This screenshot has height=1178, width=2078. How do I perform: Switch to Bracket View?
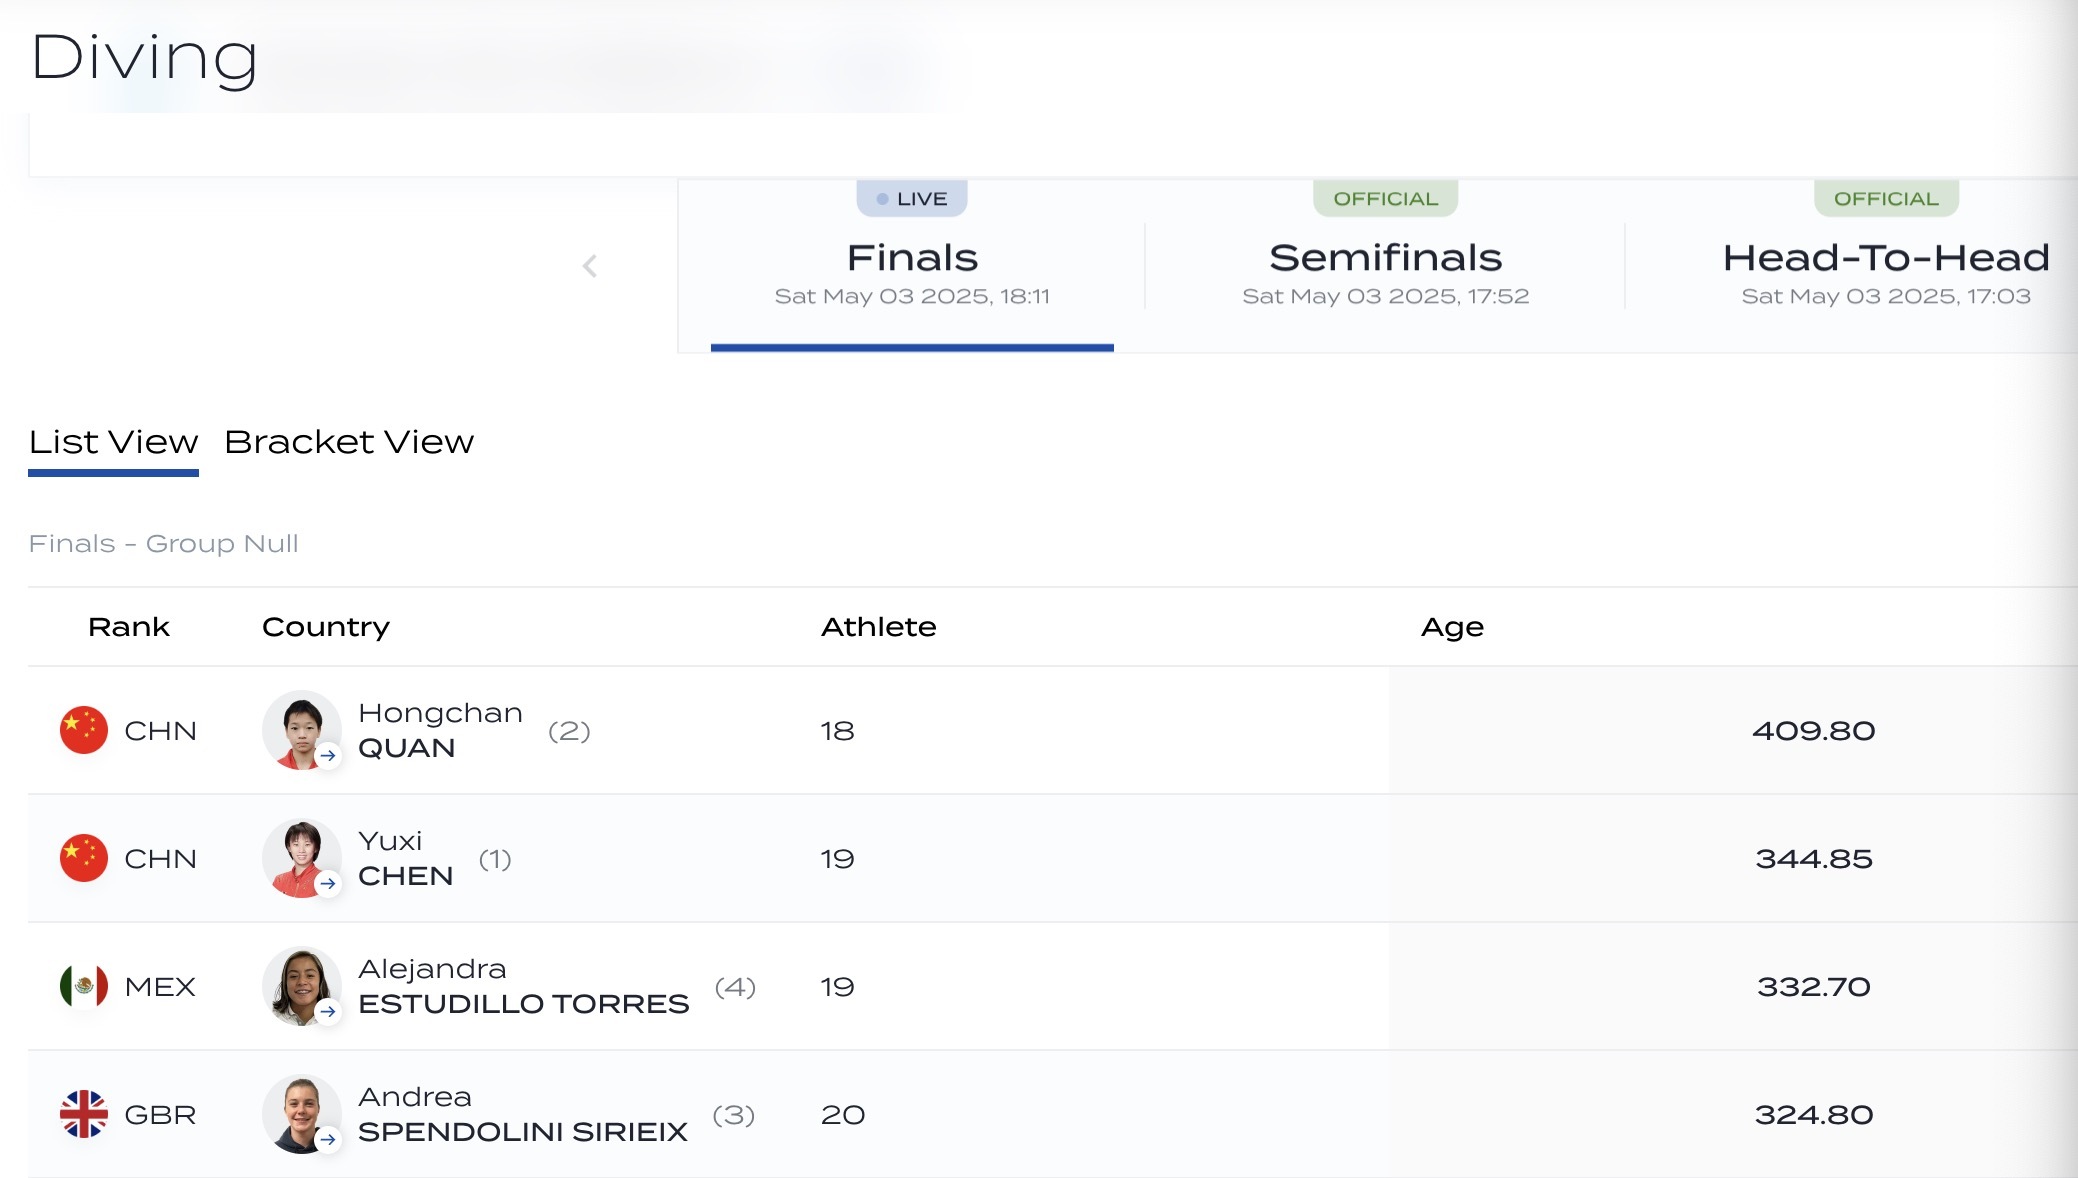point(349,442)
